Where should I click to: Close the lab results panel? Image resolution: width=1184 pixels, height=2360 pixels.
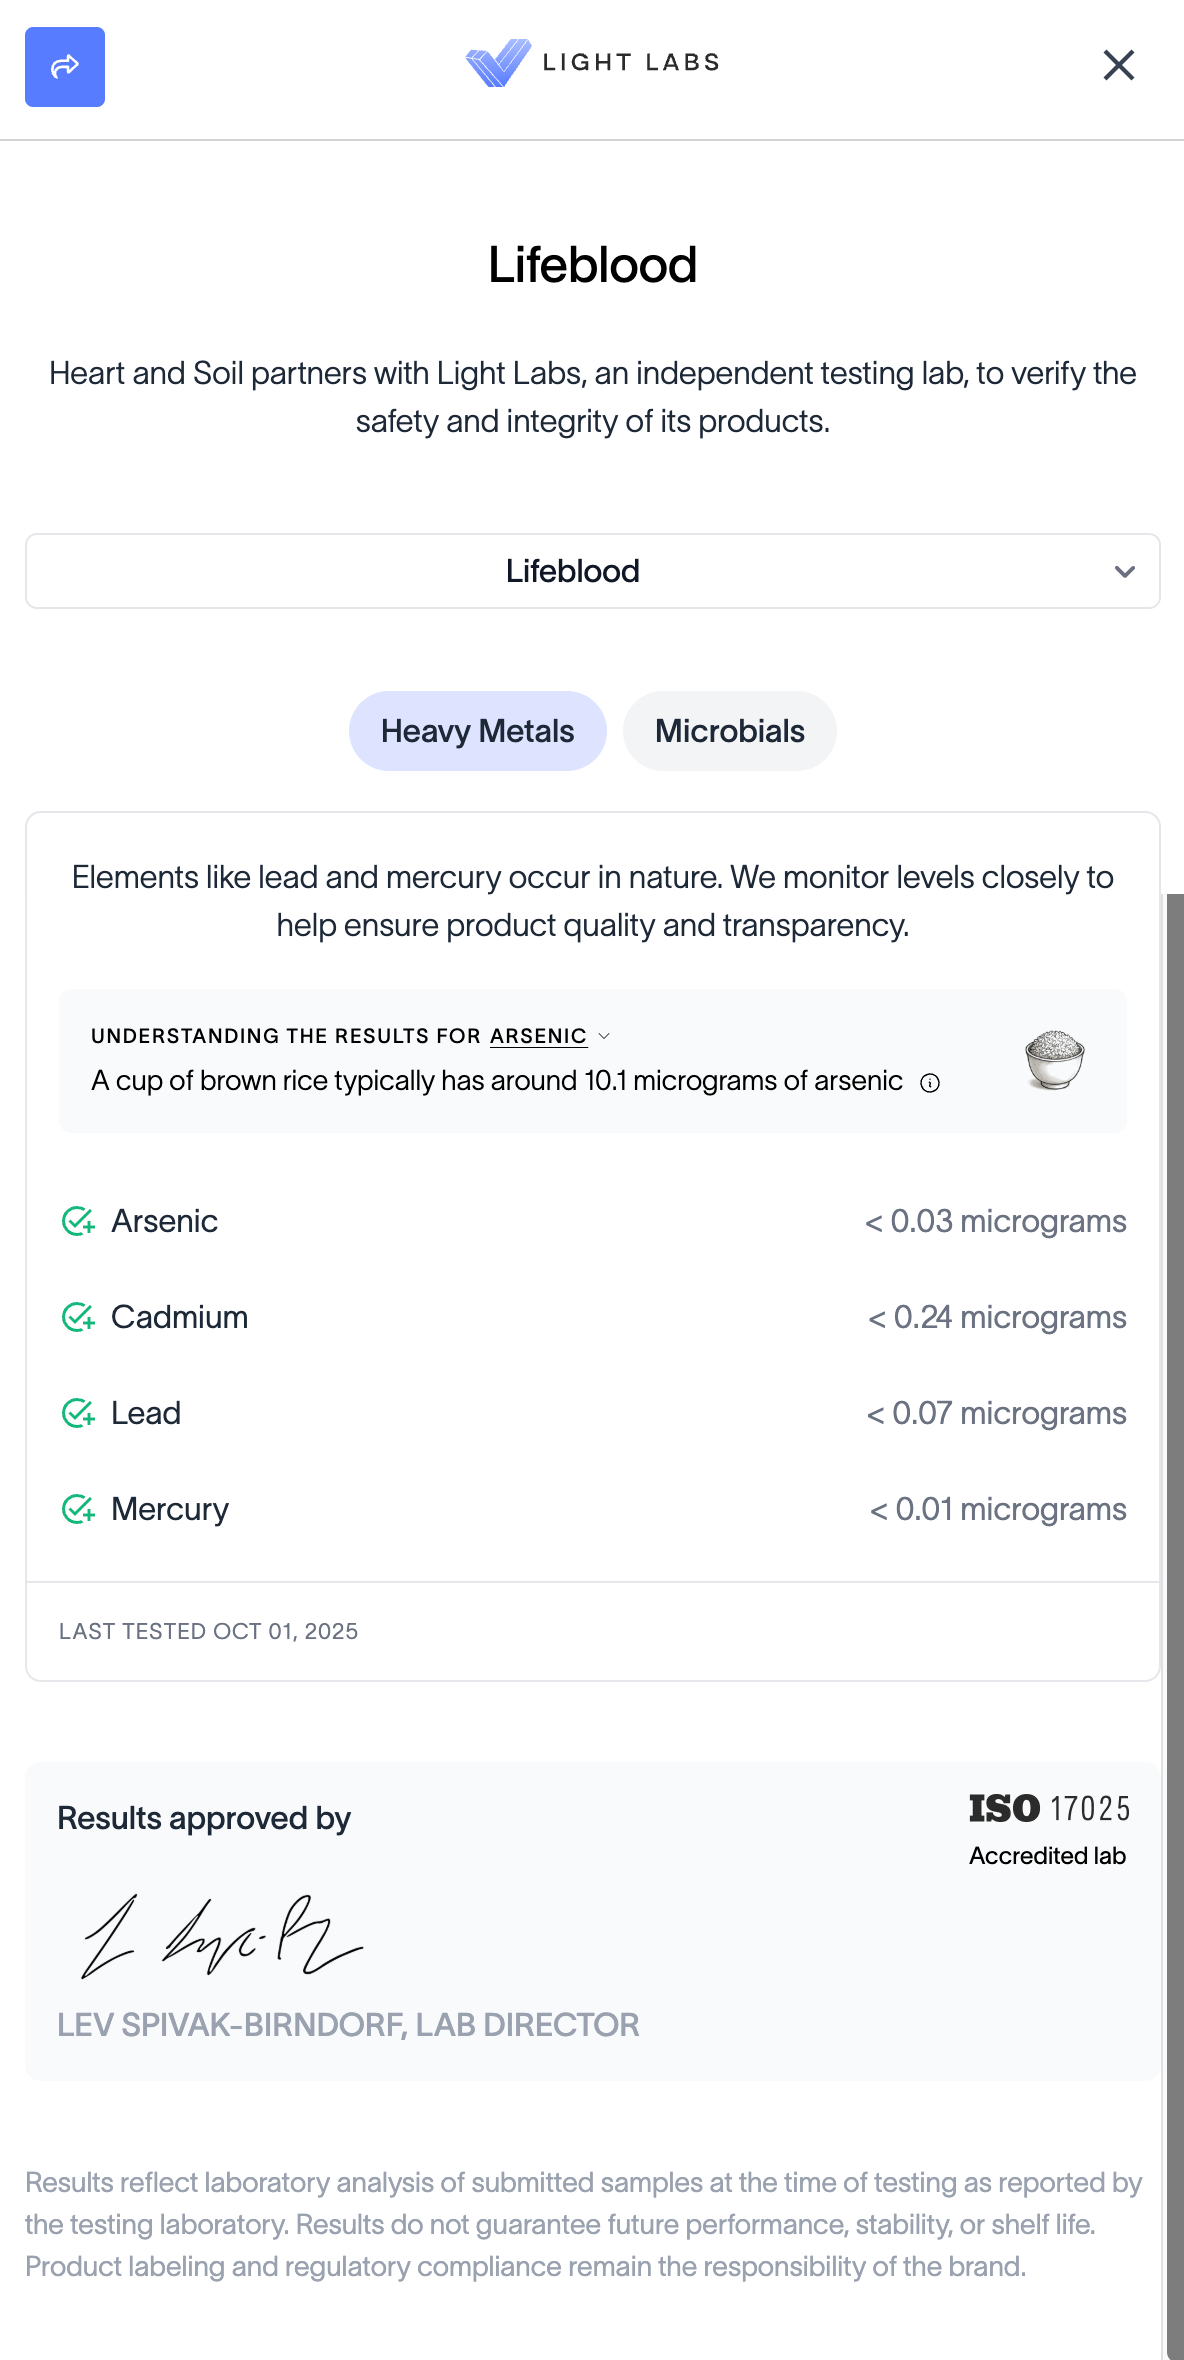click(x=1118, y=65)
